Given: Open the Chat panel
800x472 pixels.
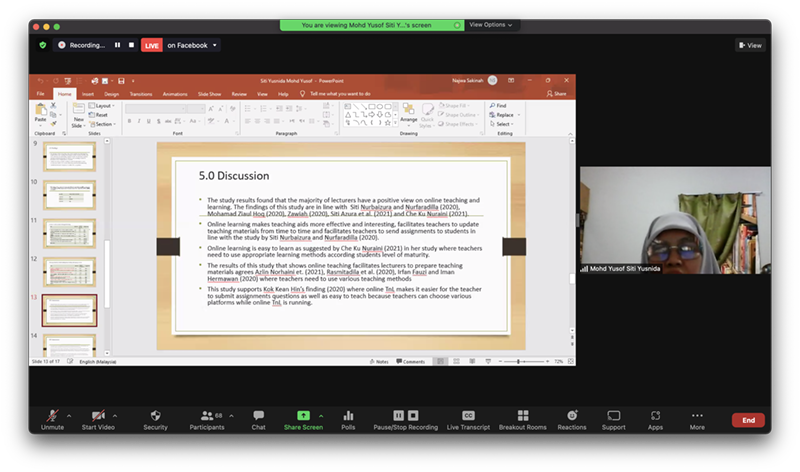Looking at the screenshot, I should tap(258, 415).
